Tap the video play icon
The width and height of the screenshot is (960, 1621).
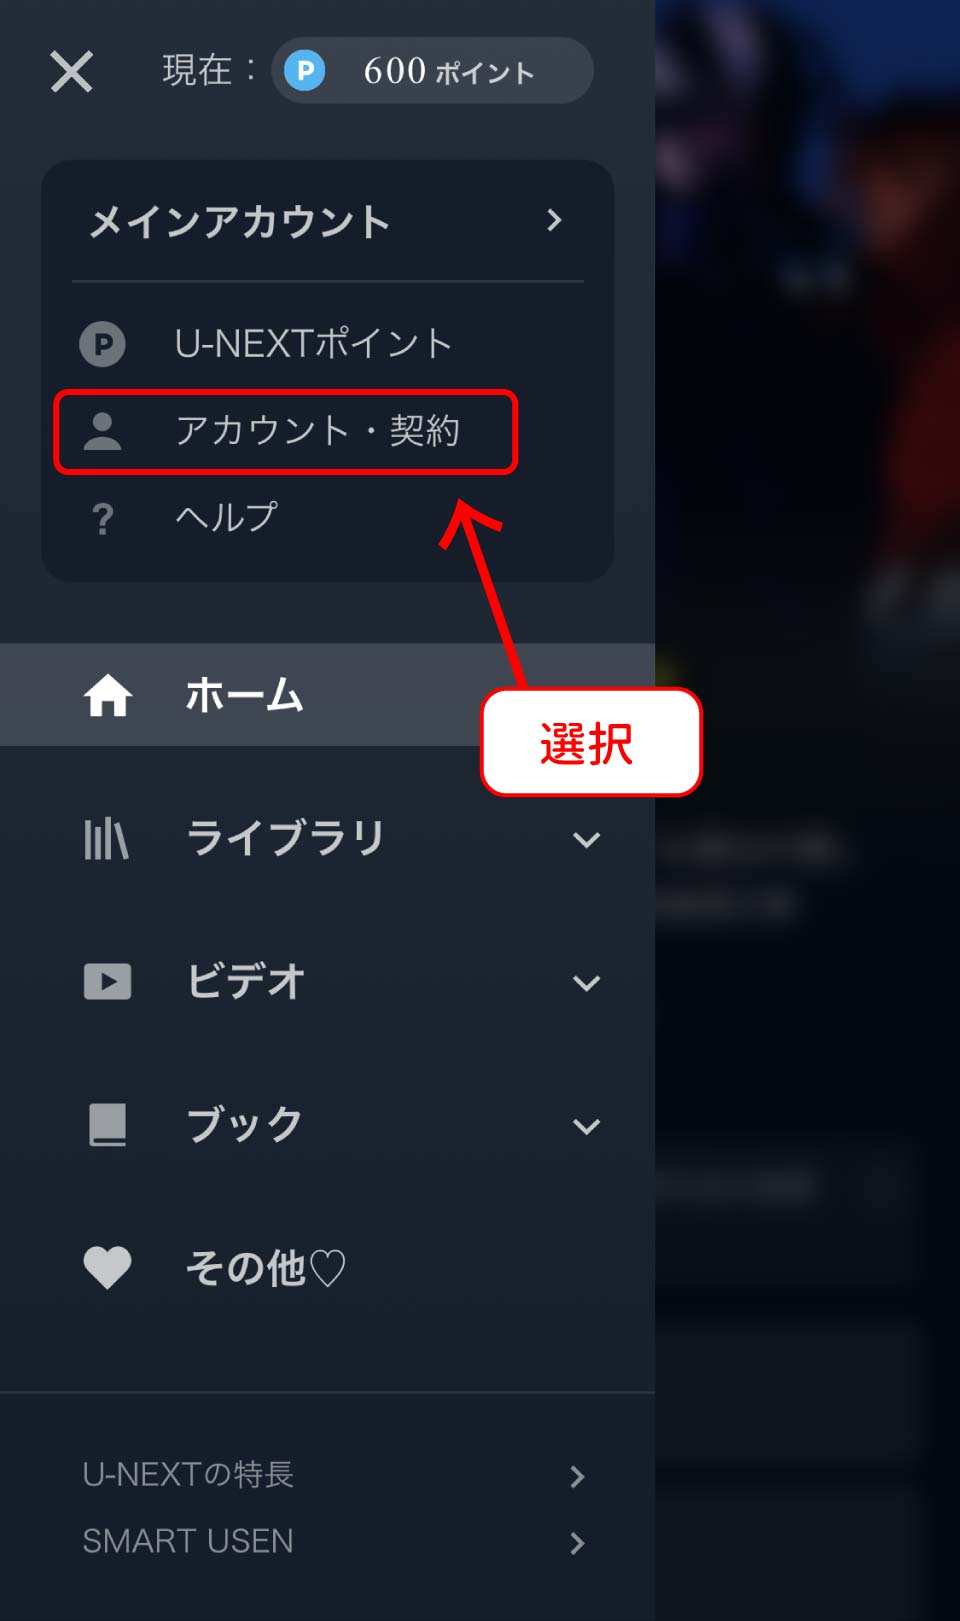coord(107,982)
